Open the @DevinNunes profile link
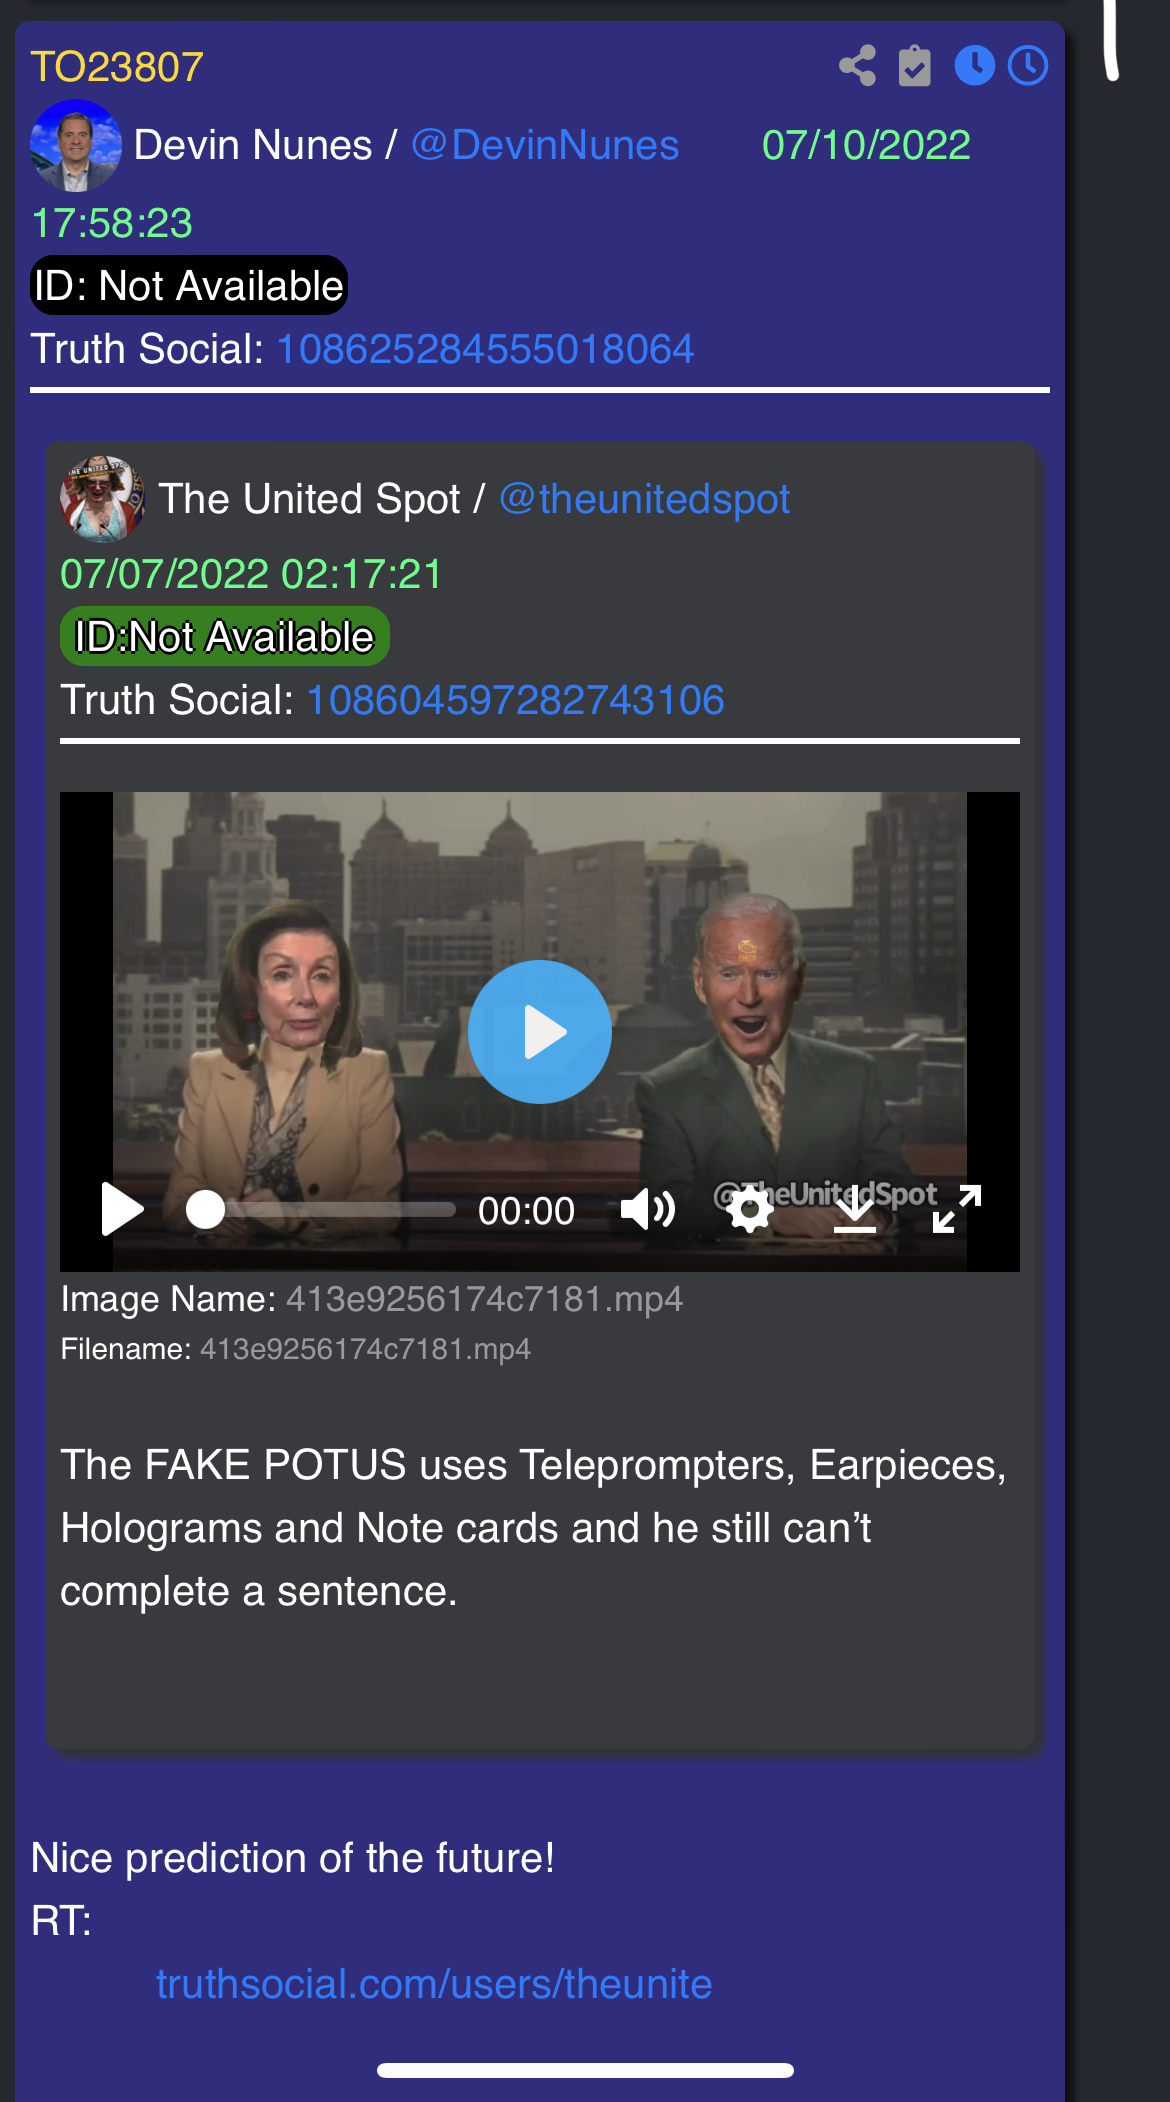 pos(545,145)
